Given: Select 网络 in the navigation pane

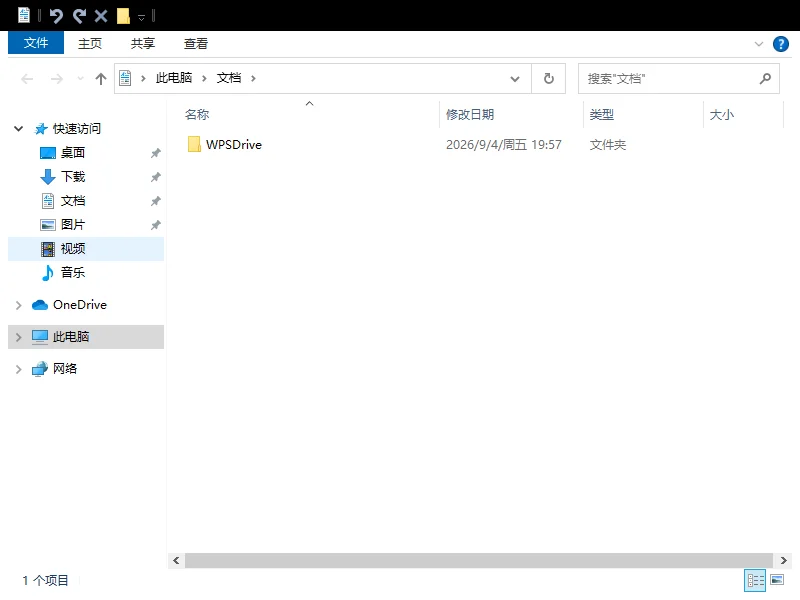Looking at the screenshot, I should pyautogui.click(x=64, y=368).
